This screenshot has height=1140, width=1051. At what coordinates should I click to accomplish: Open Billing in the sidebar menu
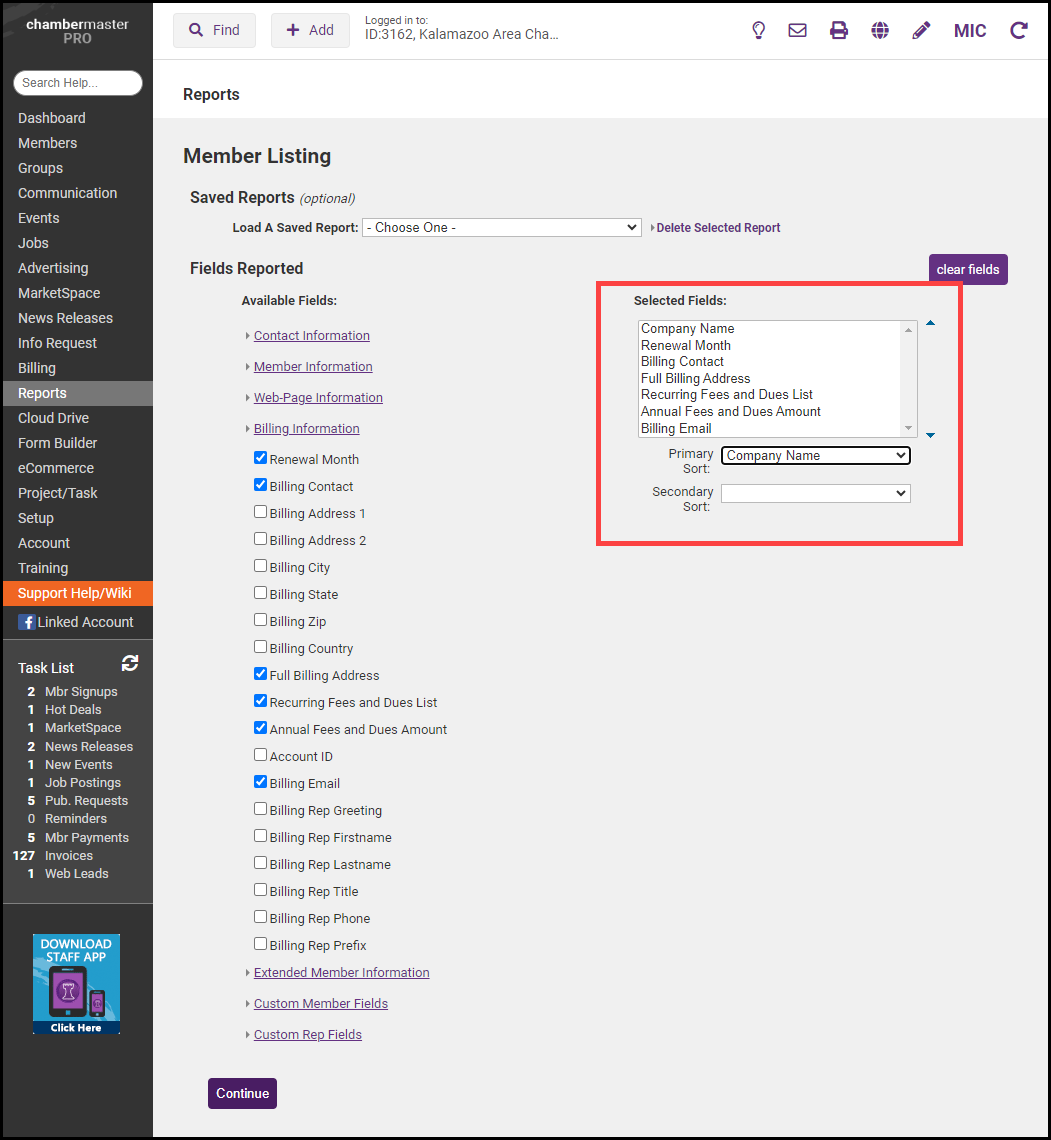[x=37, y=368]
